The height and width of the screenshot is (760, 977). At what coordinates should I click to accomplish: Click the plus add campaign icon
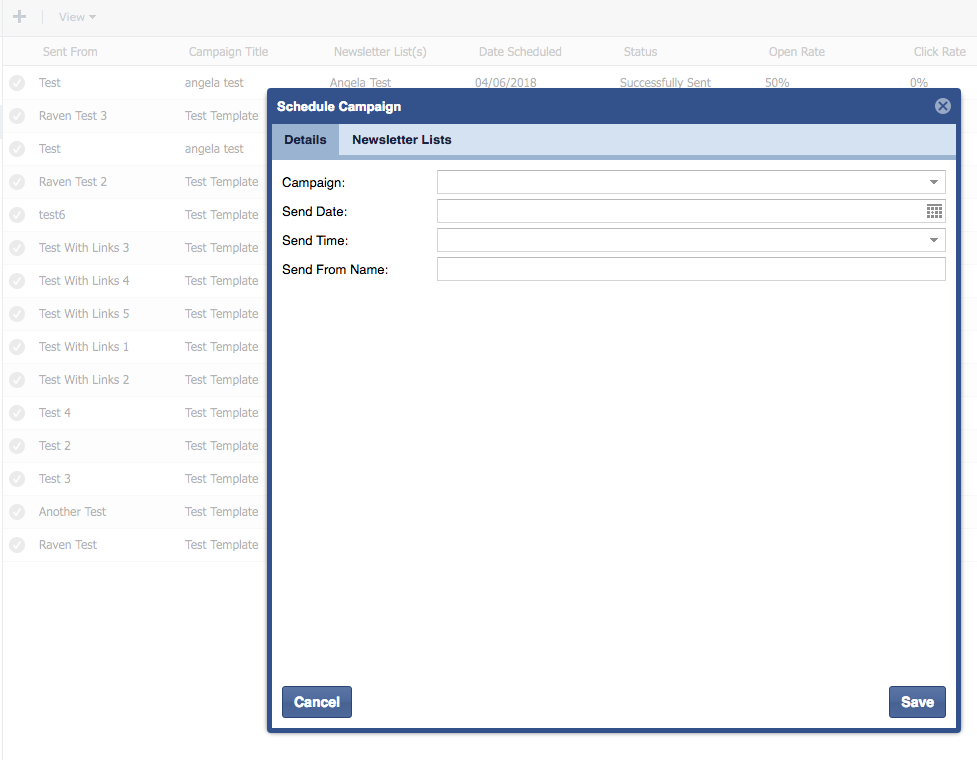(19, 17)
